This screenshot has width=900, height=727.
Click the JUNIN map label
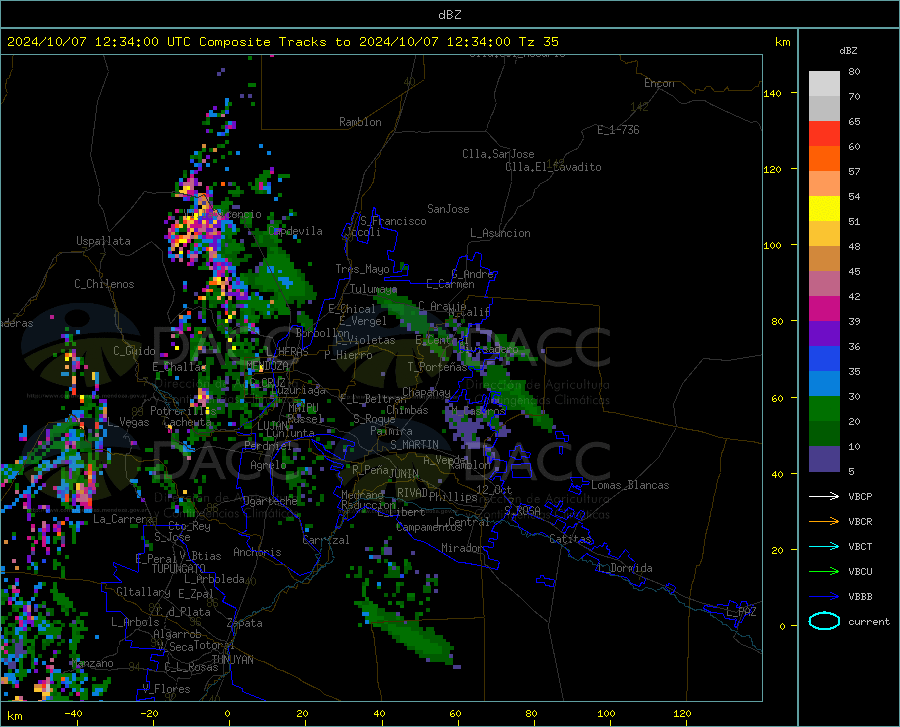click(404, 474)
